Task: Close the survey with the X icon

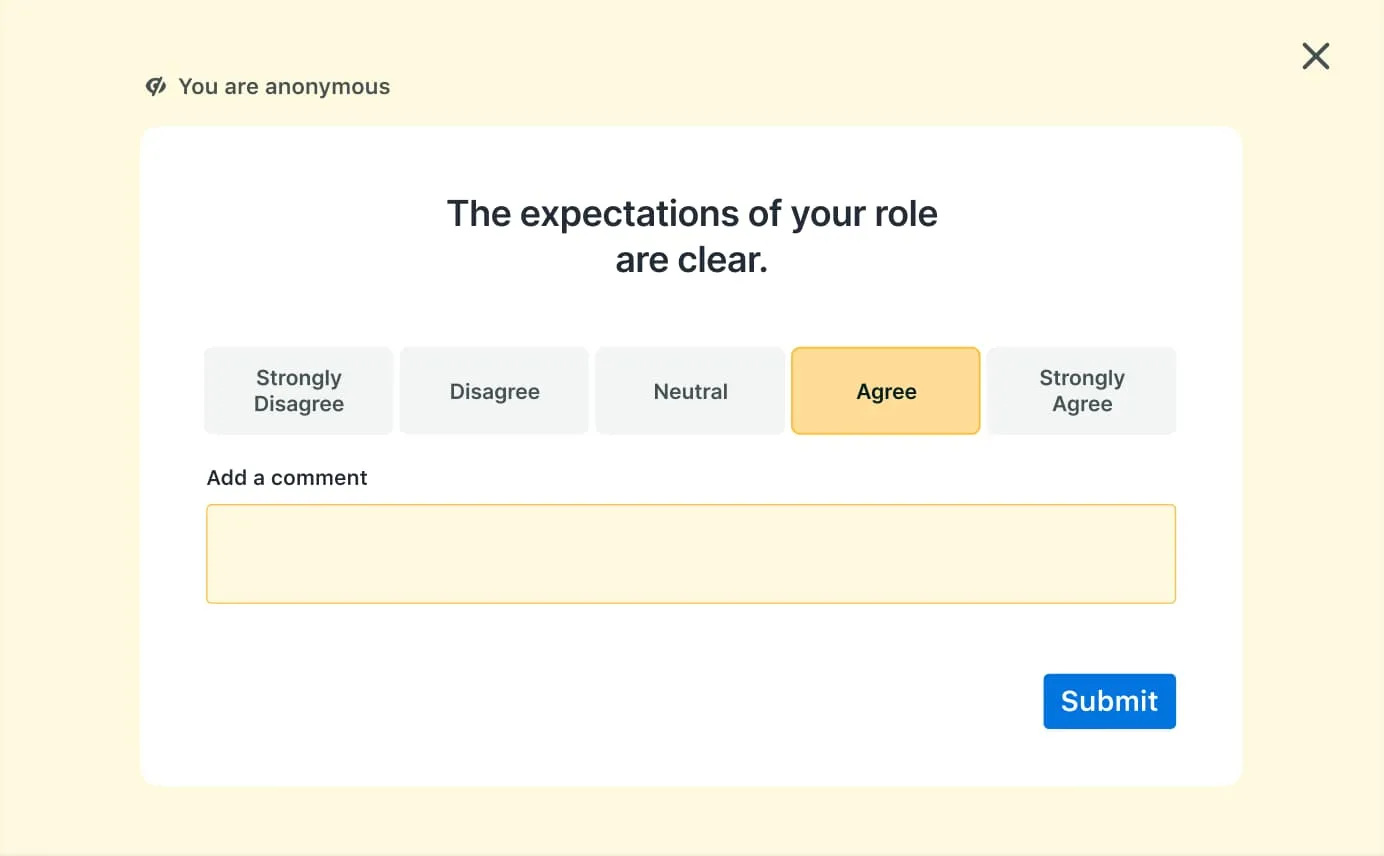Action: click(1315, 56)
